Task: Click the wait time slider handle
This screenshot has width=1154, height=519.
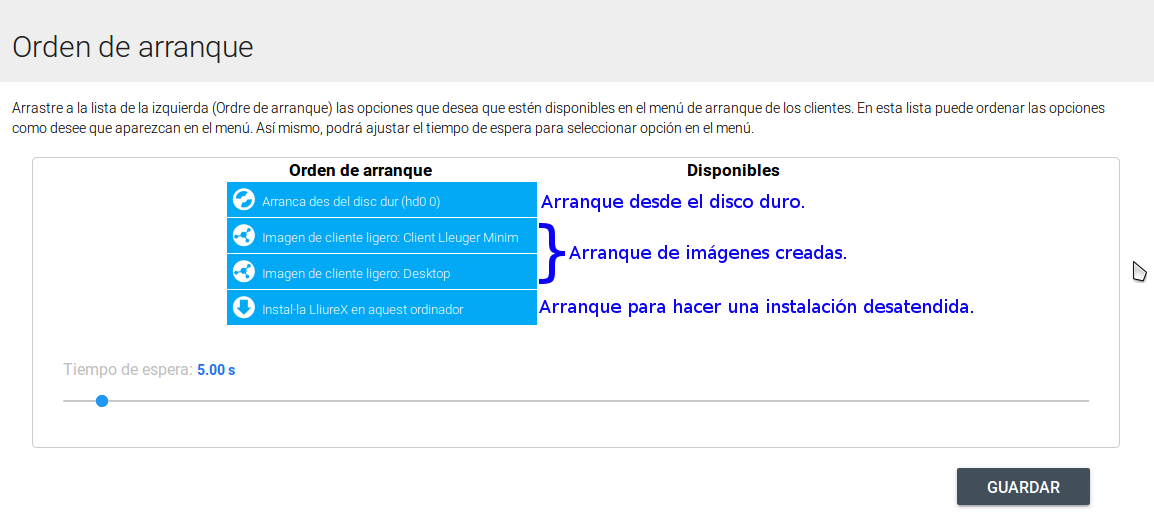Action: coord(102,401)
